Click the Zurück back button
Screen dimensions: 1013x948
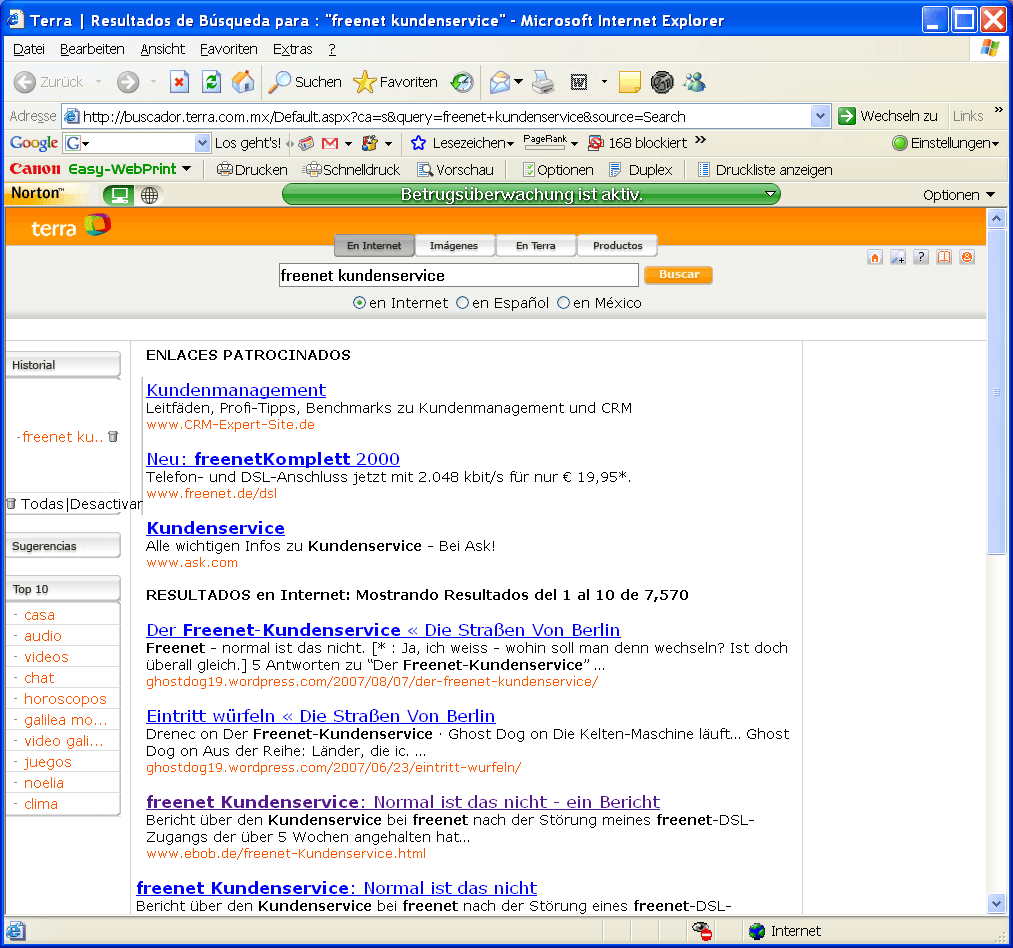(x=49, y=82)
